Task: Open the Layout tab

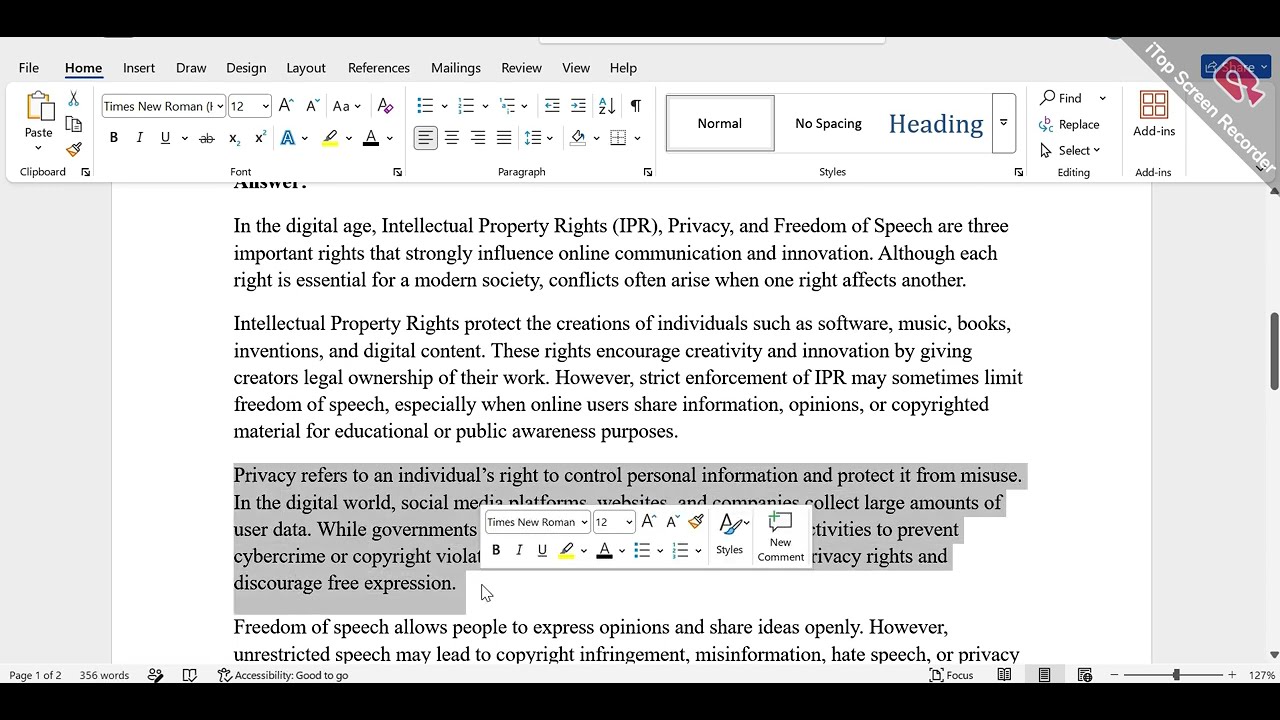Action: coord(306,68)
